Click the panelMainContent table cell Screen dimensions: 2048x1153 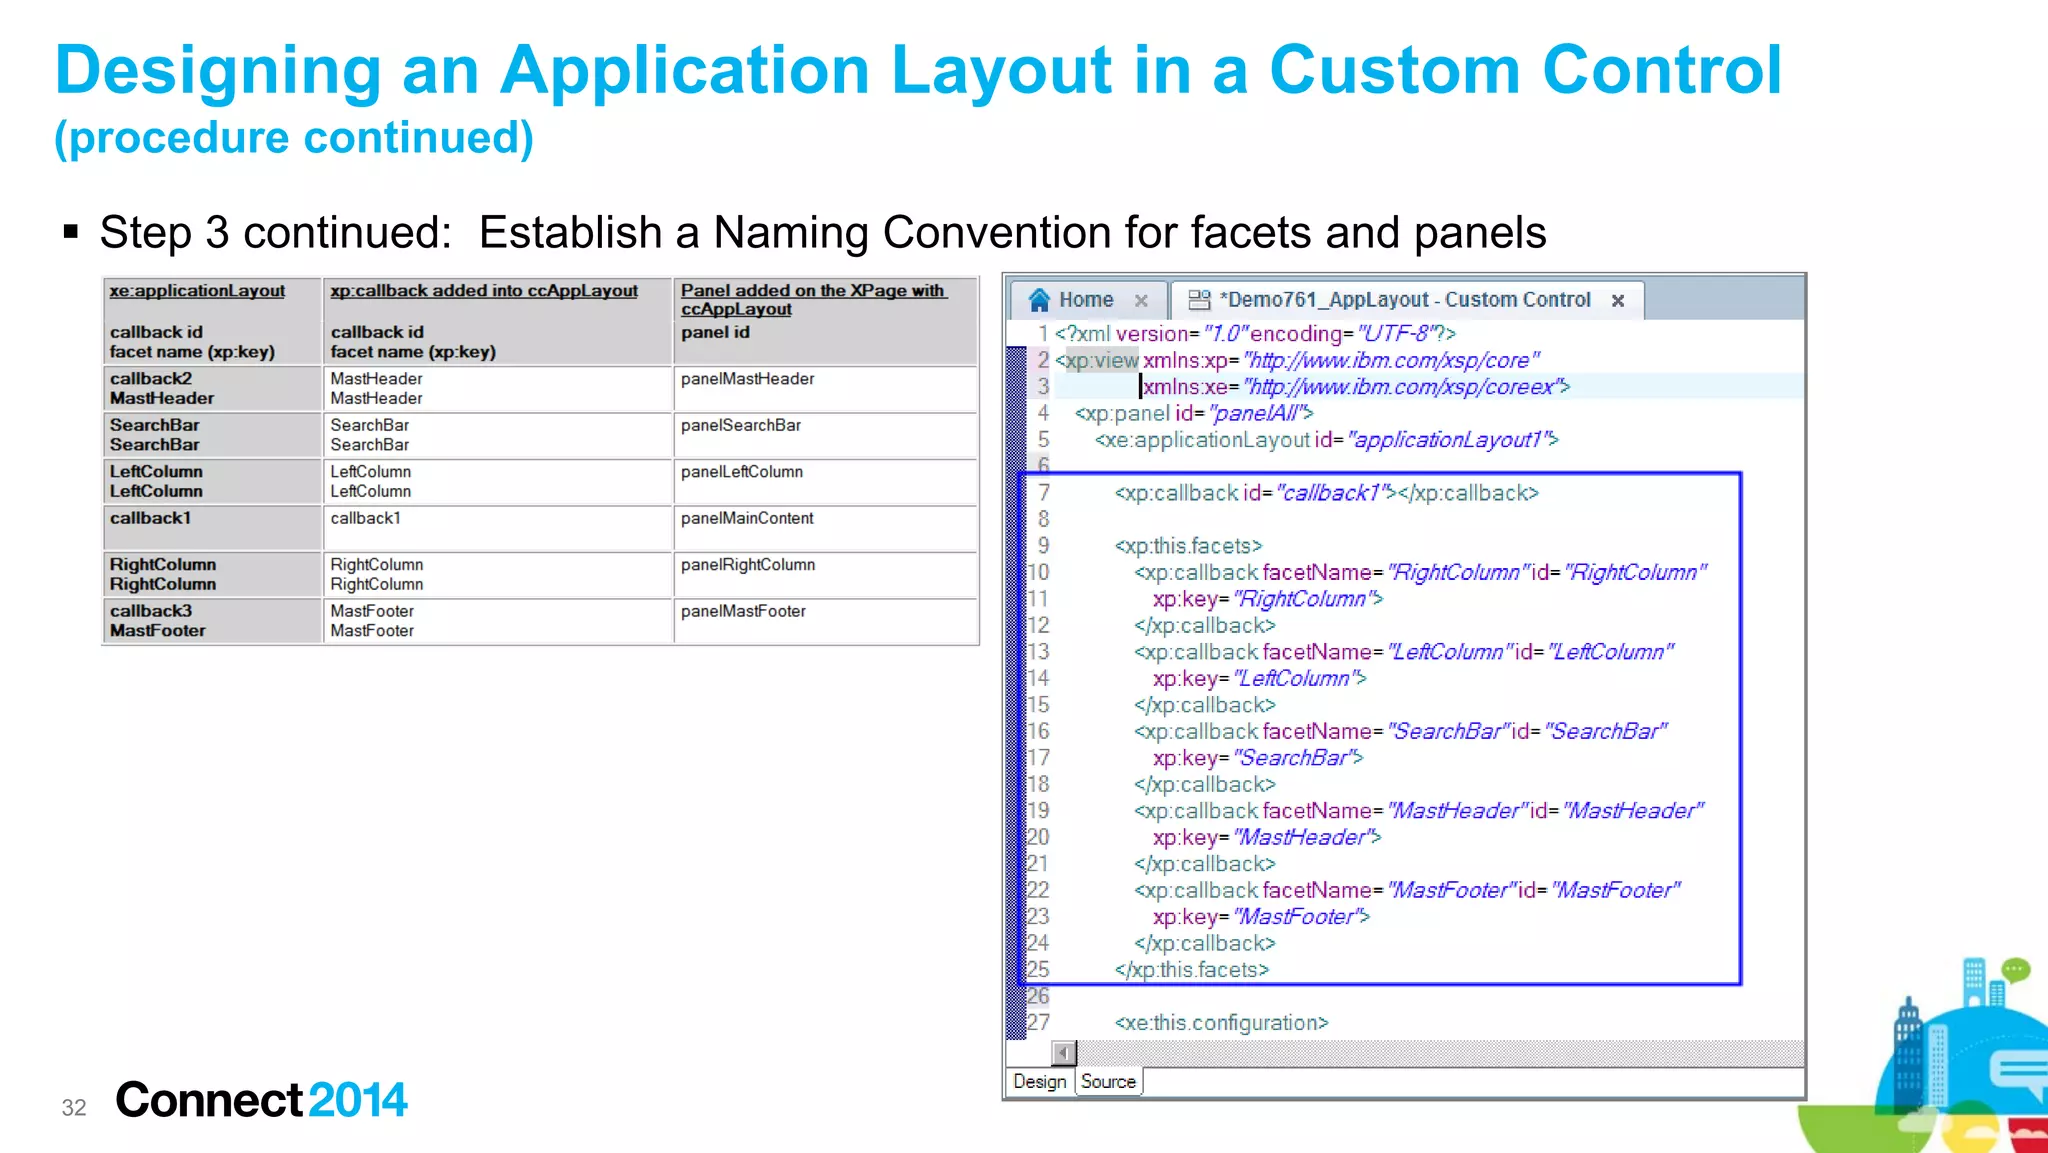pos(825,528)
